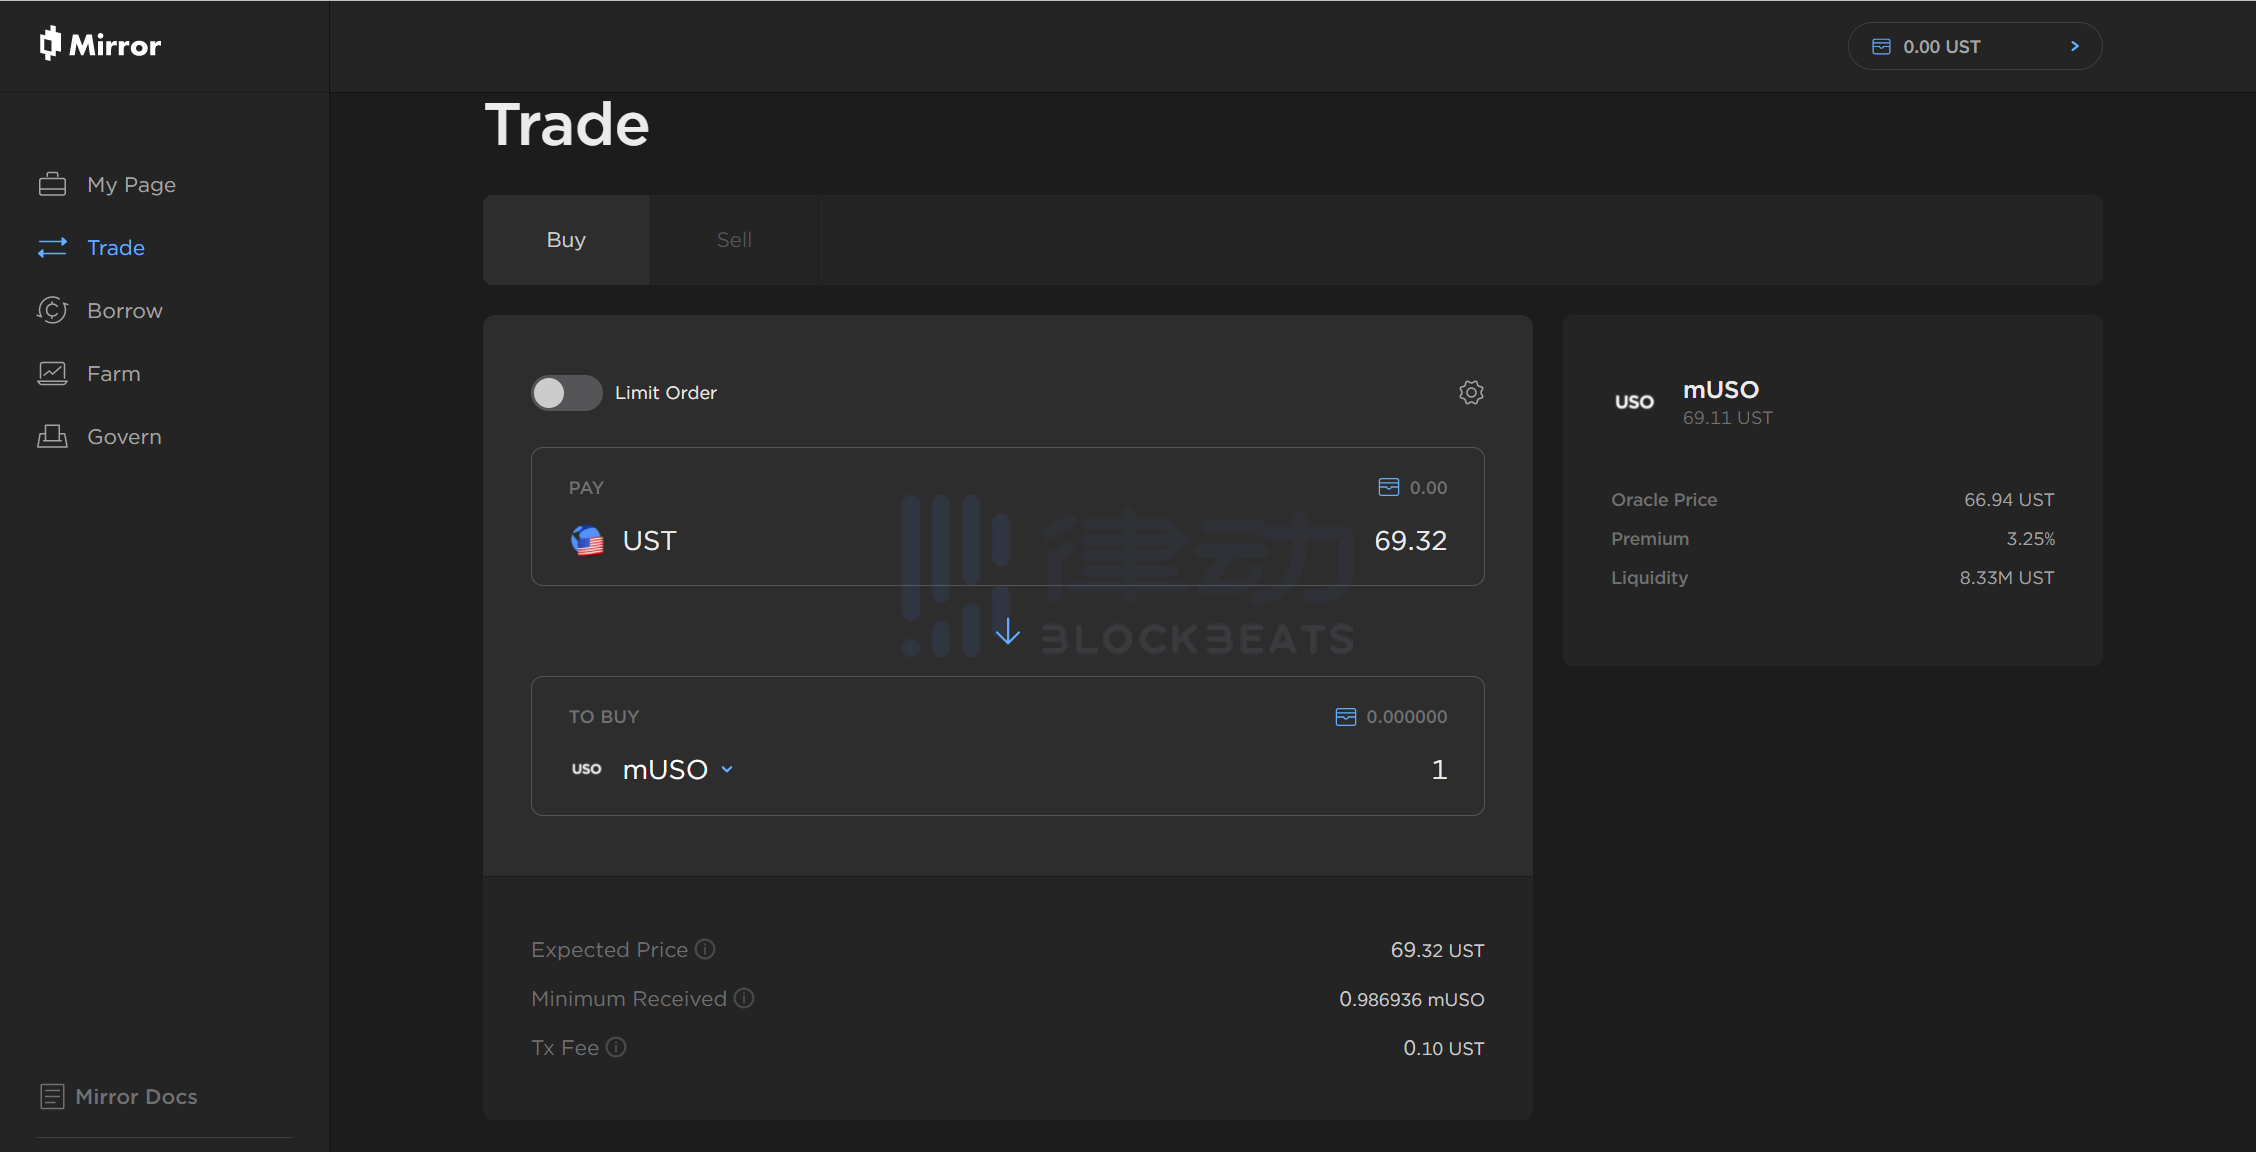The image size is (2256, 1152).
Task: Click Minimum Received value 0.986936 mUSO
Action: (1411, 999)
